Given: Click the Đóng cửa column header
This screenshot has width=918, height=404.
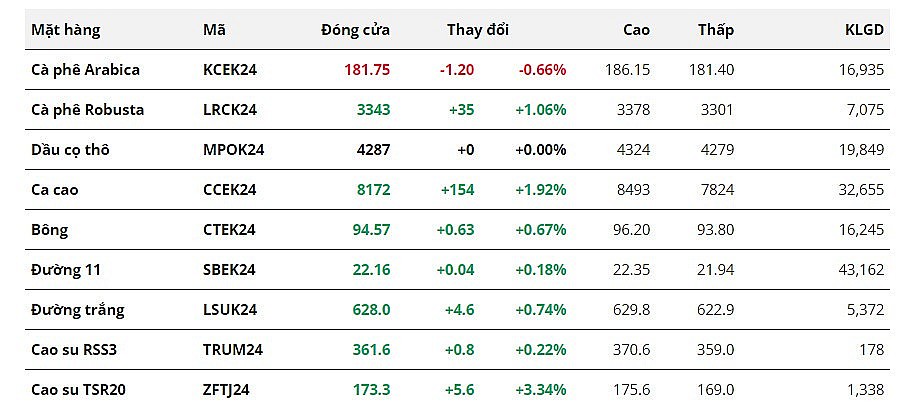Looking at the screenshot, I should (x=355, y=30).
